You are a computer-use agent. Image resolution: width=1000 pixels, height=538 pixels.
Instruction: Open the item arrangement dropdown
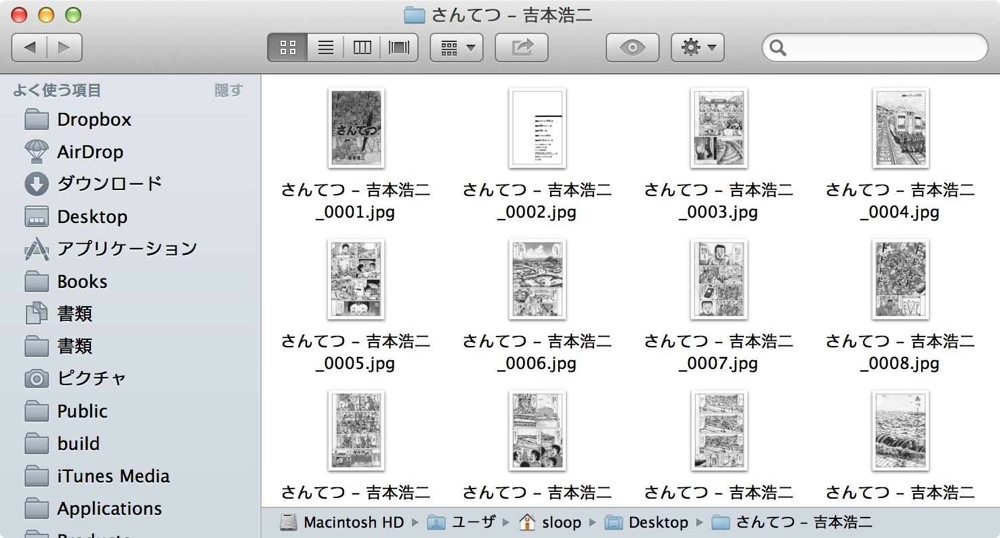tap(457, 48)
